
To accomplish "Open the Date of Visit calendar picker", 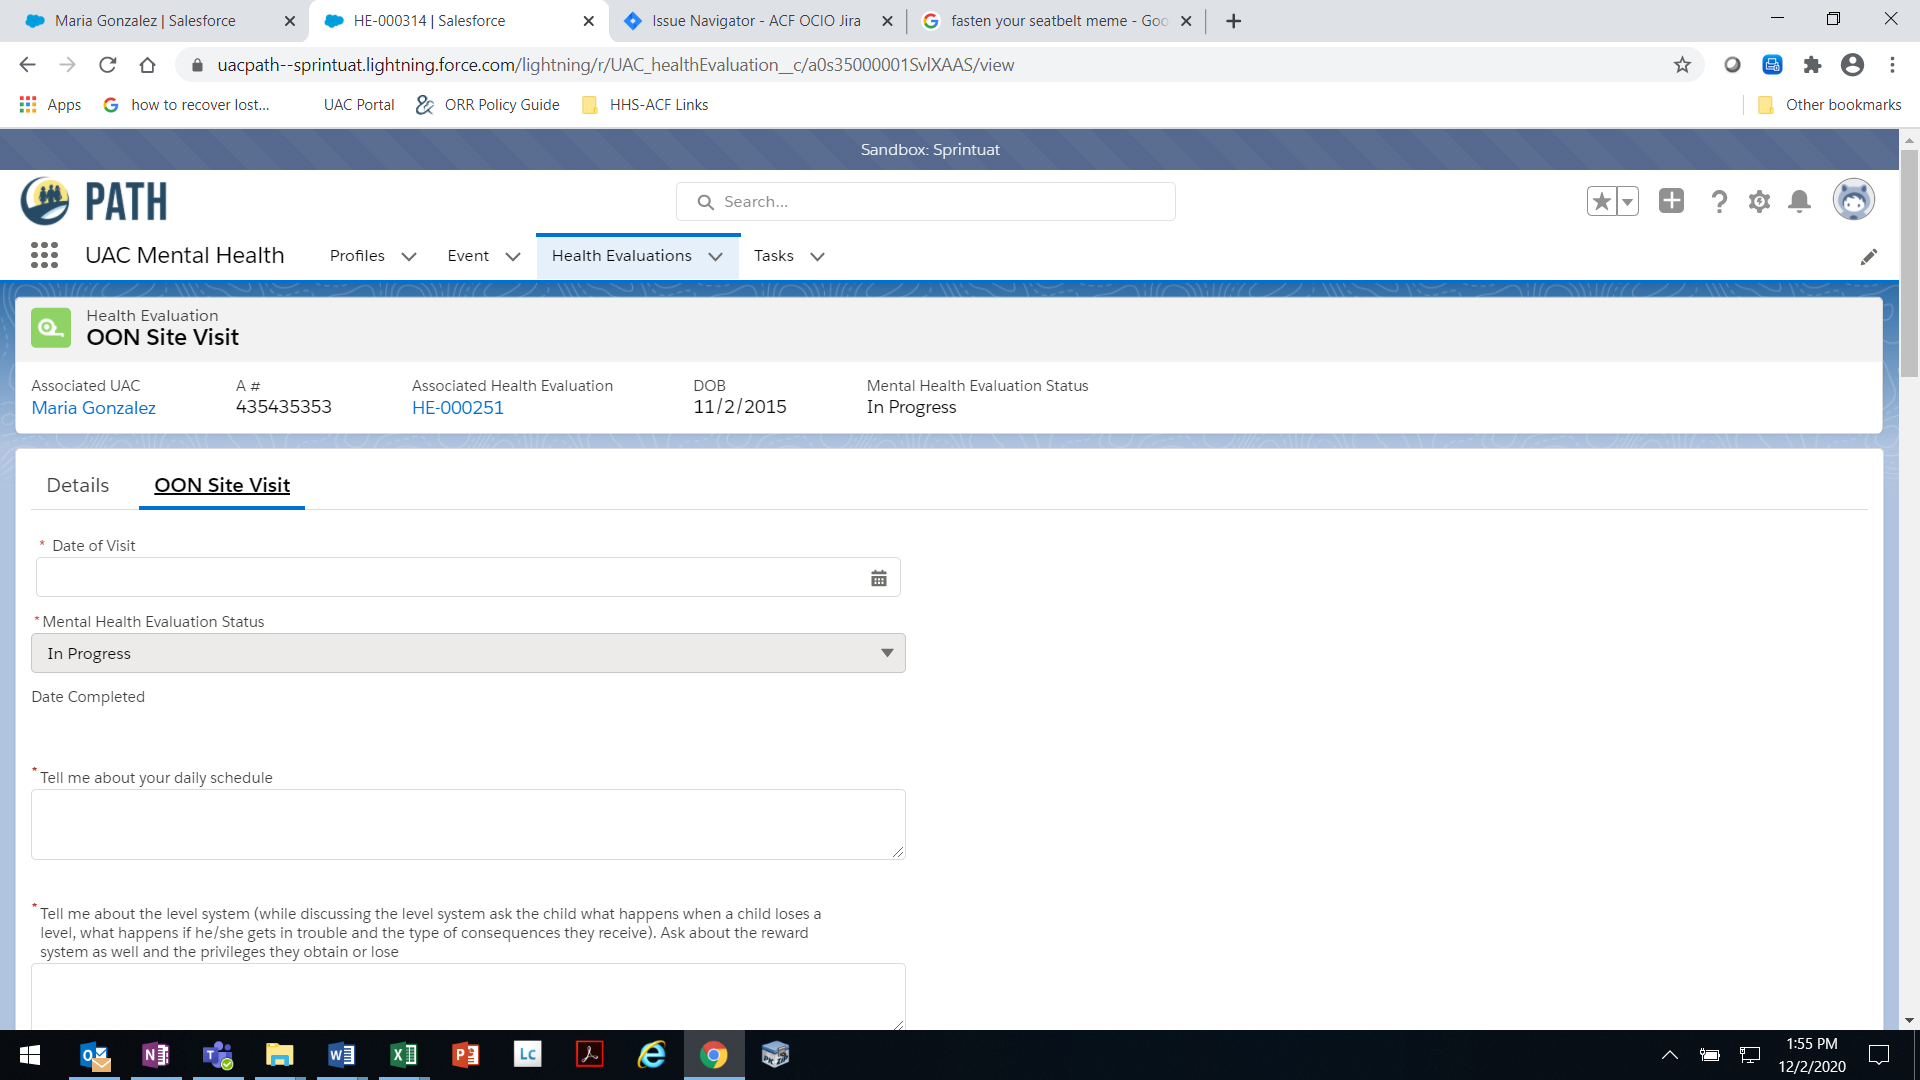I will click(878, 578).
